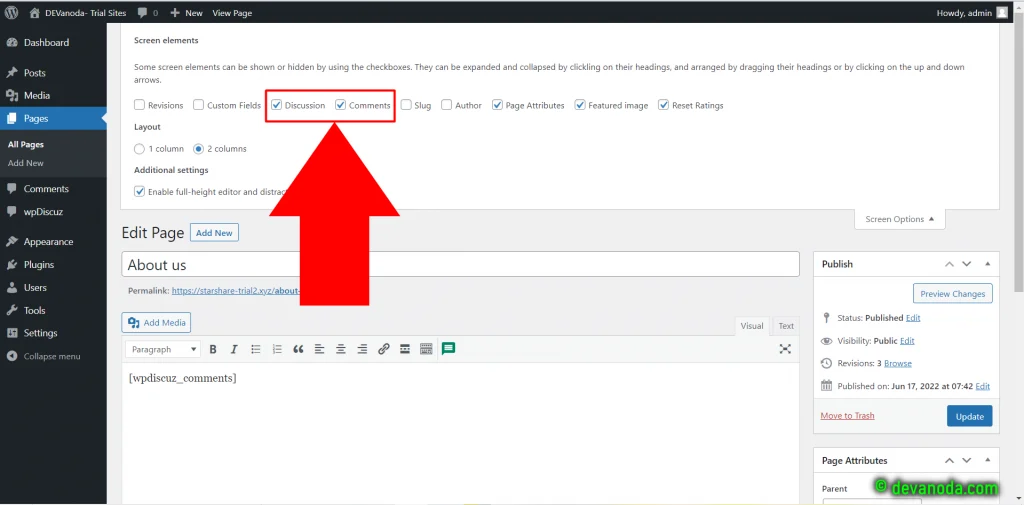Open DEVanoda- Trial Sites home link
This screenshot has width=1024, height=505.
click(78, 12)
